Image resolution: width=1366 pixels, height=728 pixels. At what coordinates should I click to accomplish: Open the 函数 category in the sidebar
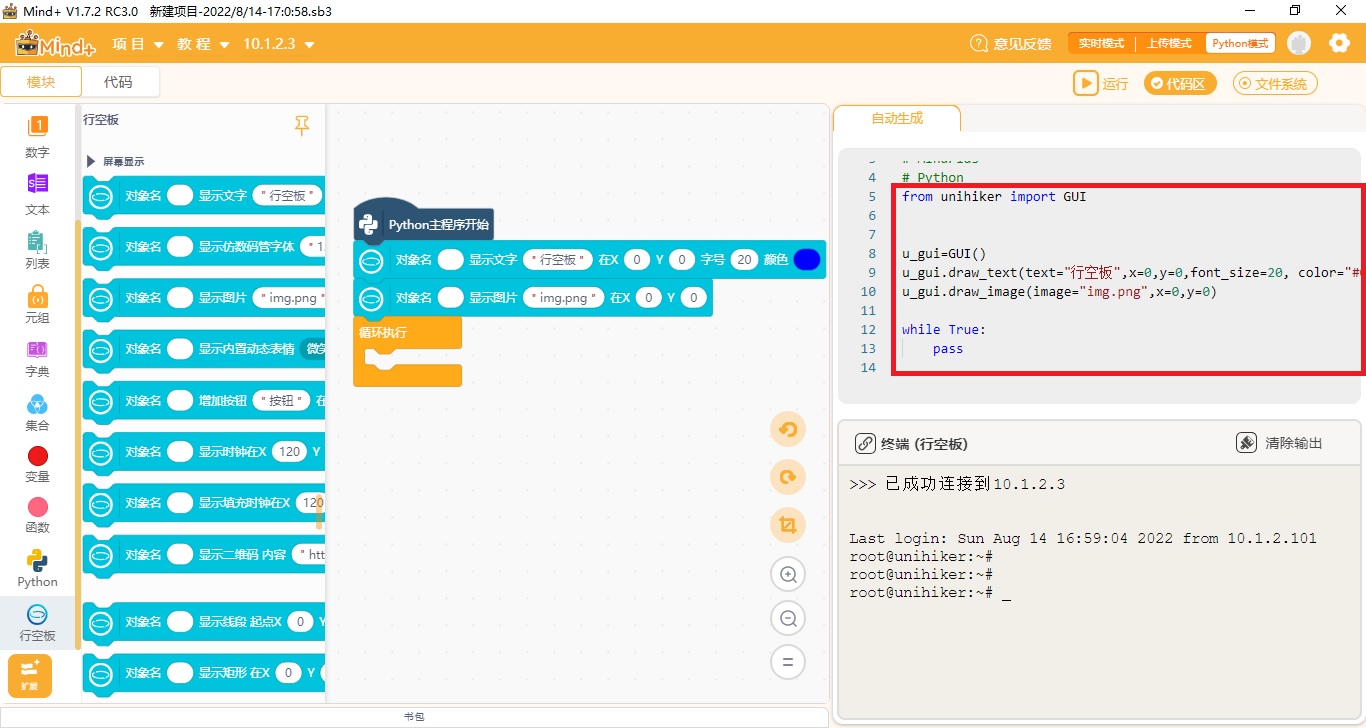coord(37,516)
